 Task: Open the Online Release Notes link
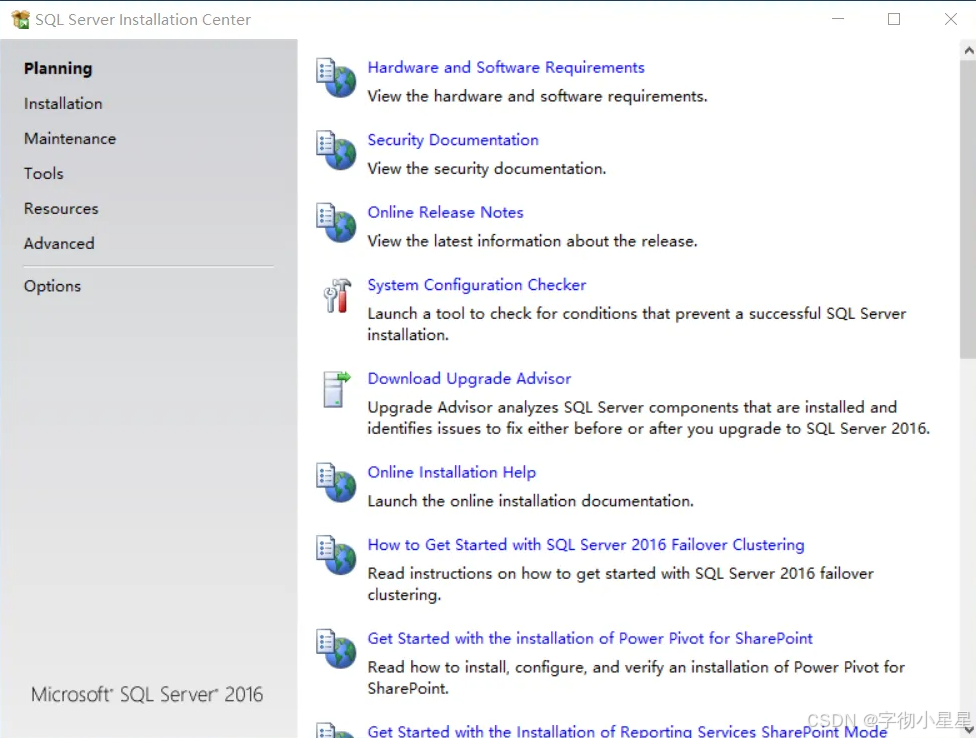pyautogui.click(x=445, y=212)
